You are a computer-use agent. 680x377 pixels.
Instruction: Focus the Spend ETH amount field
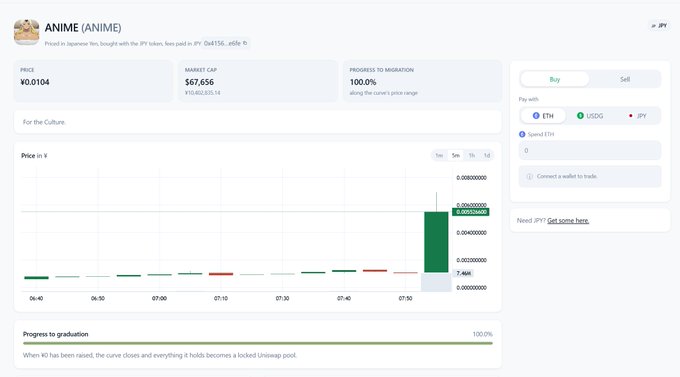(590, 151)
